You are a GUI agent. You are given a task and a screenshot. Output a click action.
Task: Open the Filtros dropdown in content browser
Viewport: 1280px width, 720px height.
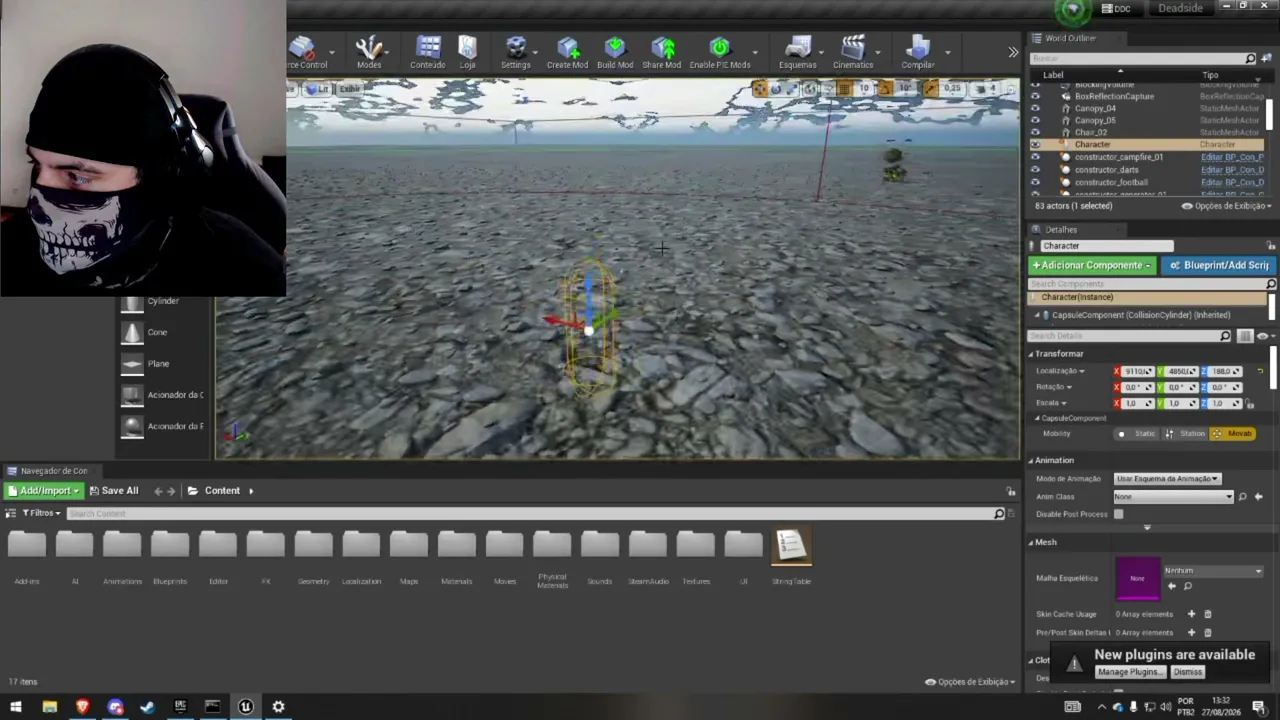coord(40,513)
